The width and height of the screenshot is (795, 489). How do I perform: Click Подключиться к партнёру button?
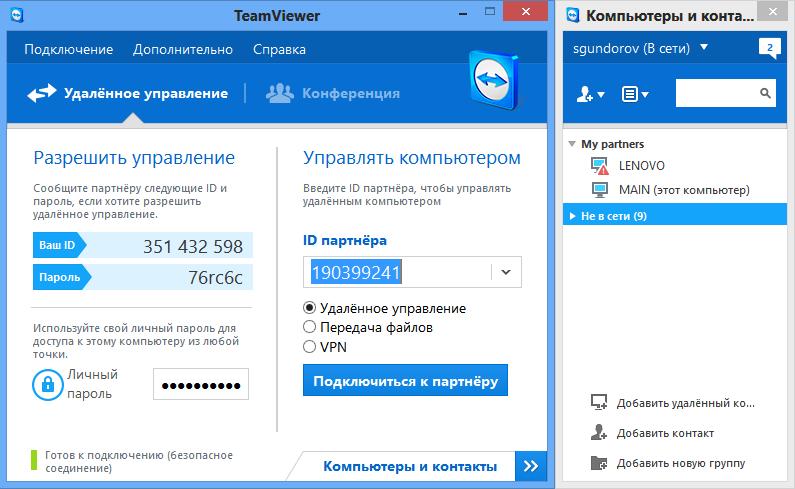[x=405, y=380]
